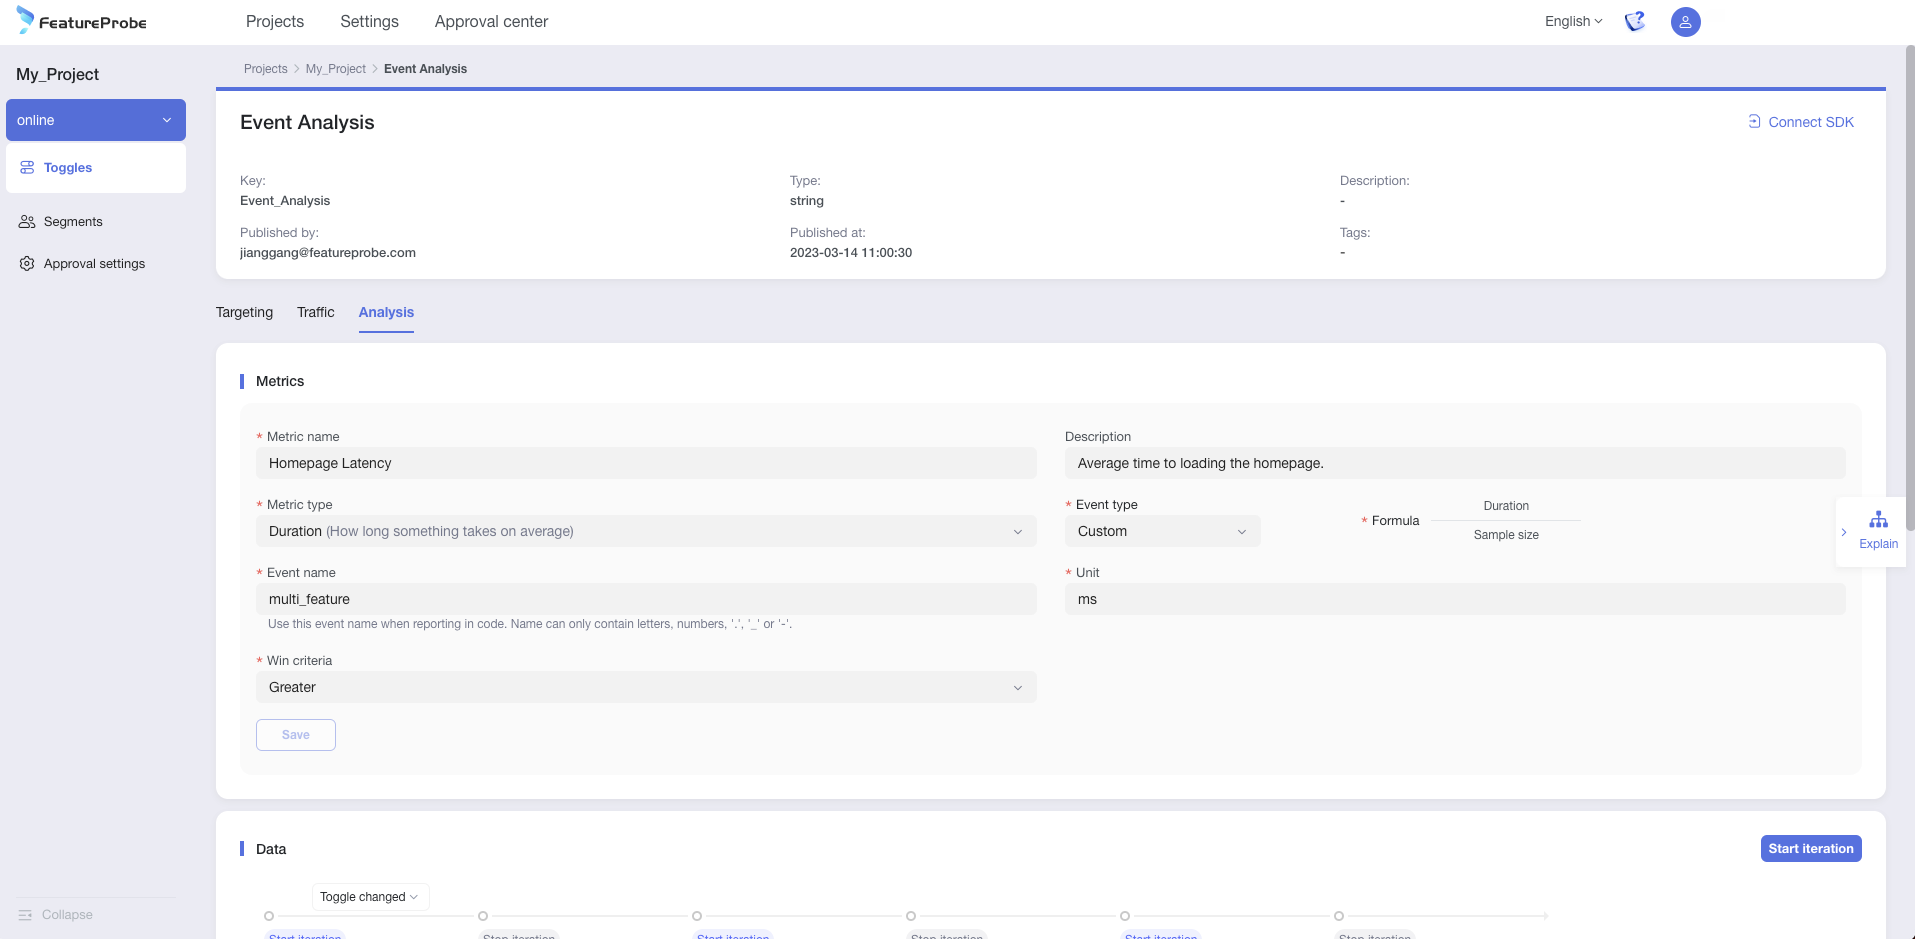Click the Toggles sidebar icon
The height and width of the screenshot is (939, 1915).
tap(27, 167)
